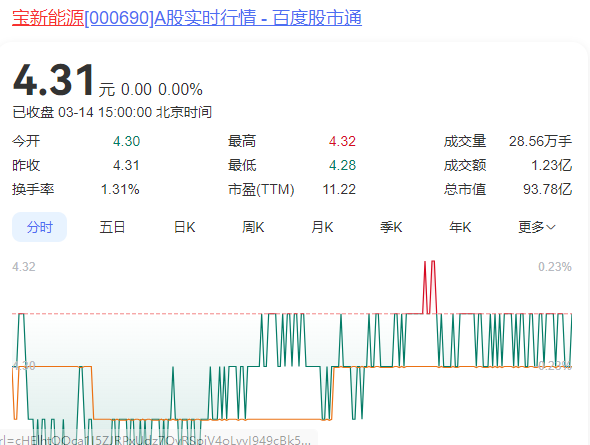Click the 市盈(TTM) value 11.22
This screenshot has width=590, height=445.
coord(339,189)
